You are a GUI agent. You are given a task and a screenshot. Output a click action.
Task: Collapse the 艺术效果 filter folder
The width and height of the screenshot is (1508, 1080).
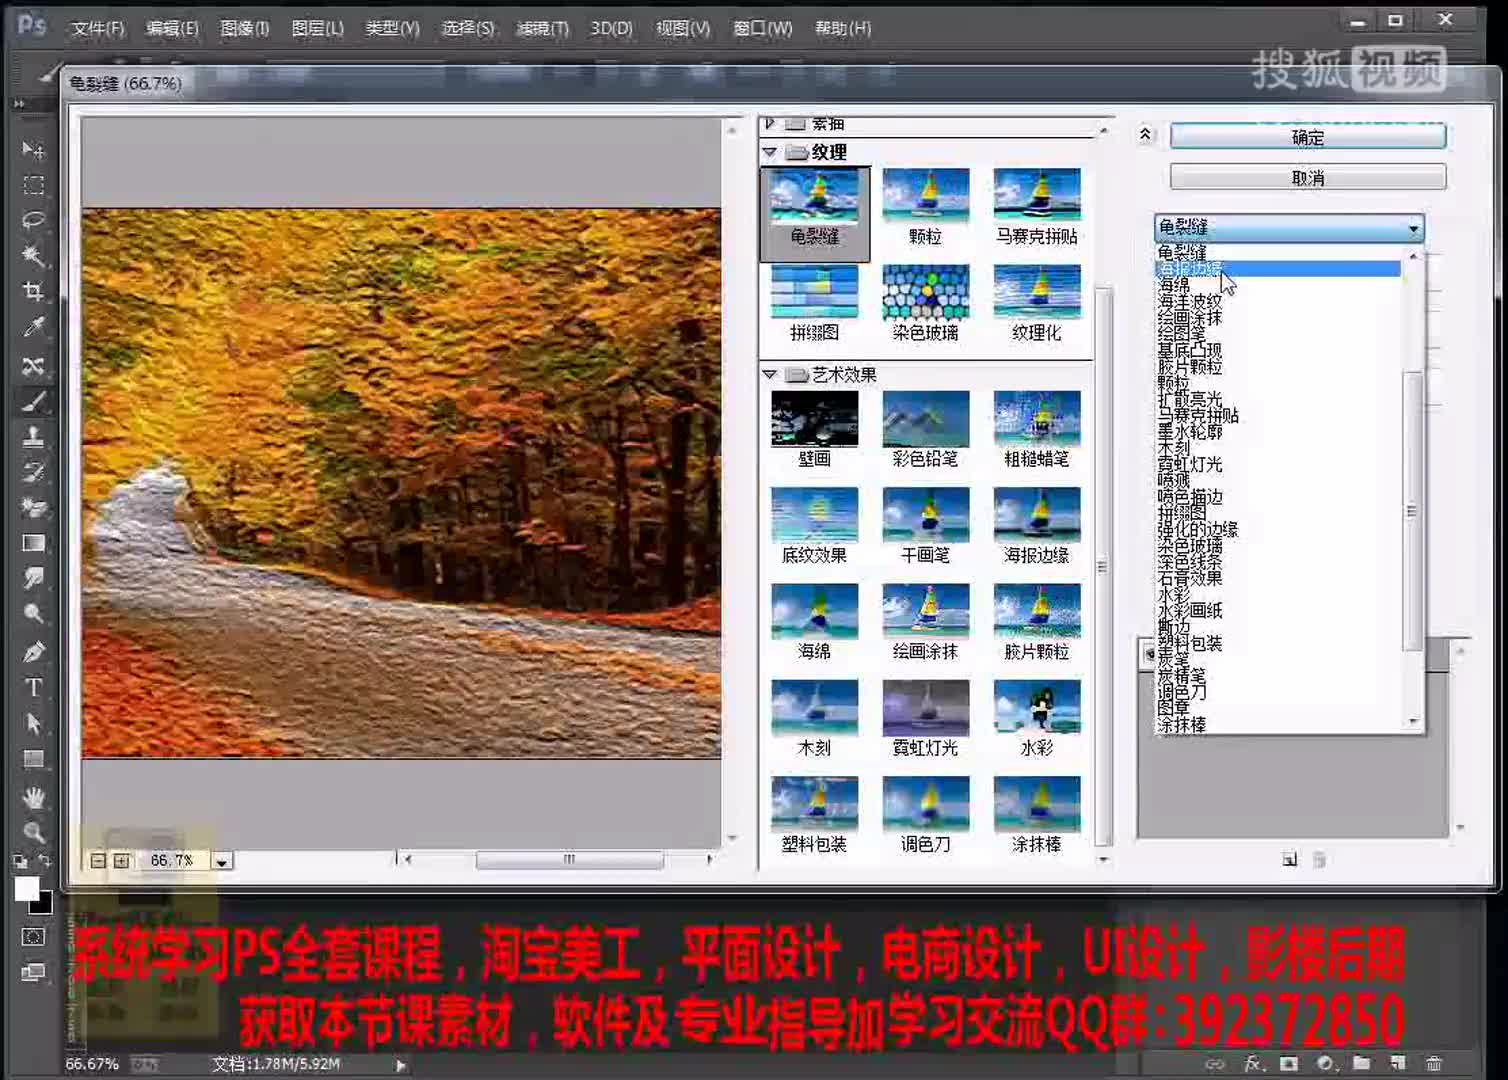click(x=769, y=374)
